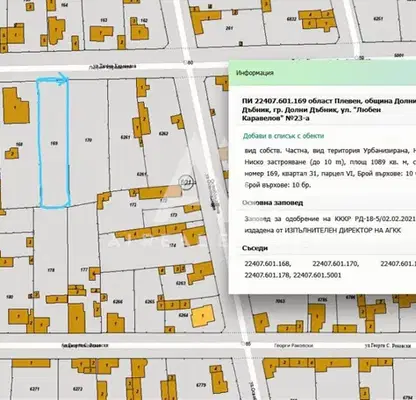Click the 'издадена от ИЗПЪЛНИТЕЛЕН ДИРЕКТОР НА АГКК' line

pos(323,230)
